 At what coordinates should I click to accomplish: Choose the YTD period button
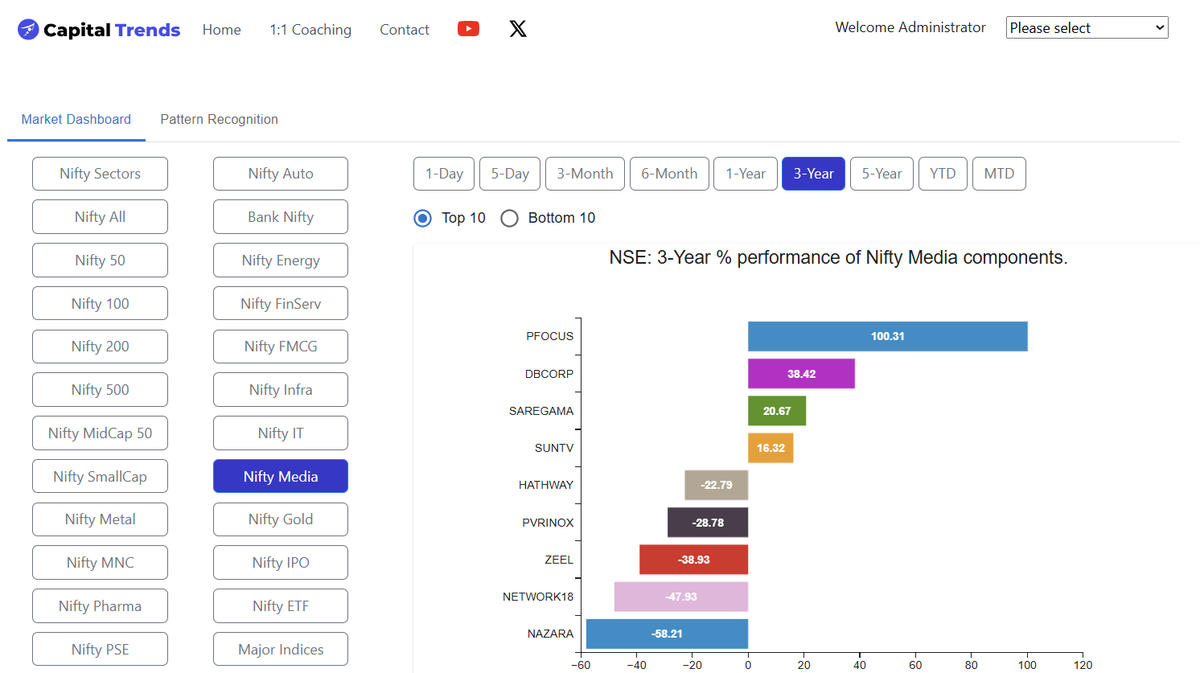pos(942,174)
